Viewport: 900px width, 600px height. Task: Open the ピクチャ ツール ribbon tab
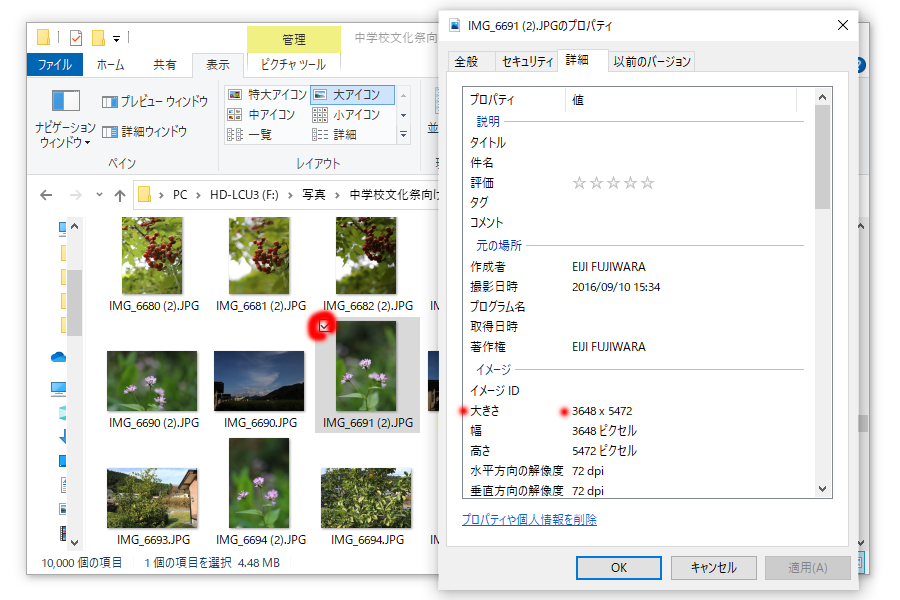click(293, 64)
